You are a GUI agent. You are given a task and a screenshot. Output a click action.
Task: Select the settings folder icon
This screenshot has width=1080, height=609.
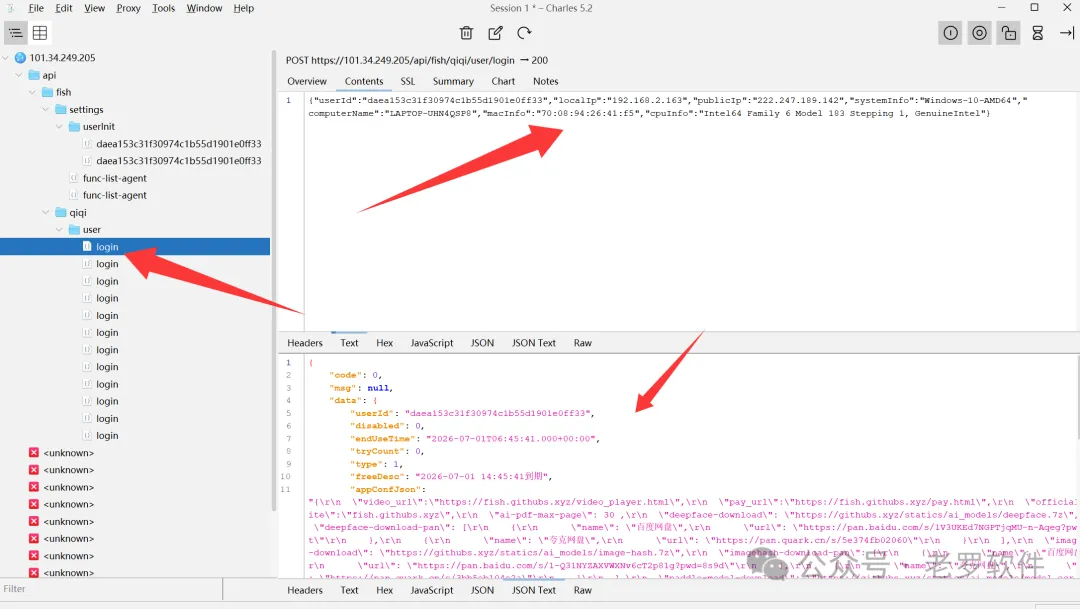point(61,110)
